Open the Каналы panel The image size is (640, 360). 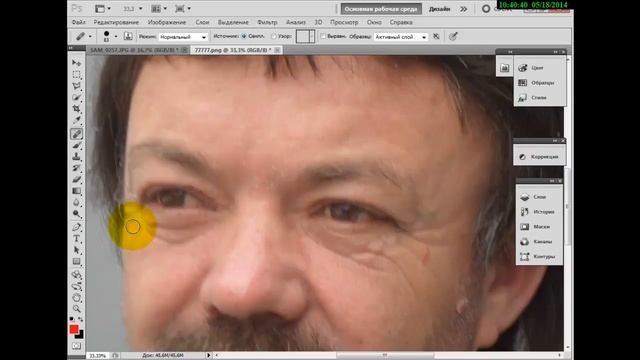539,242
